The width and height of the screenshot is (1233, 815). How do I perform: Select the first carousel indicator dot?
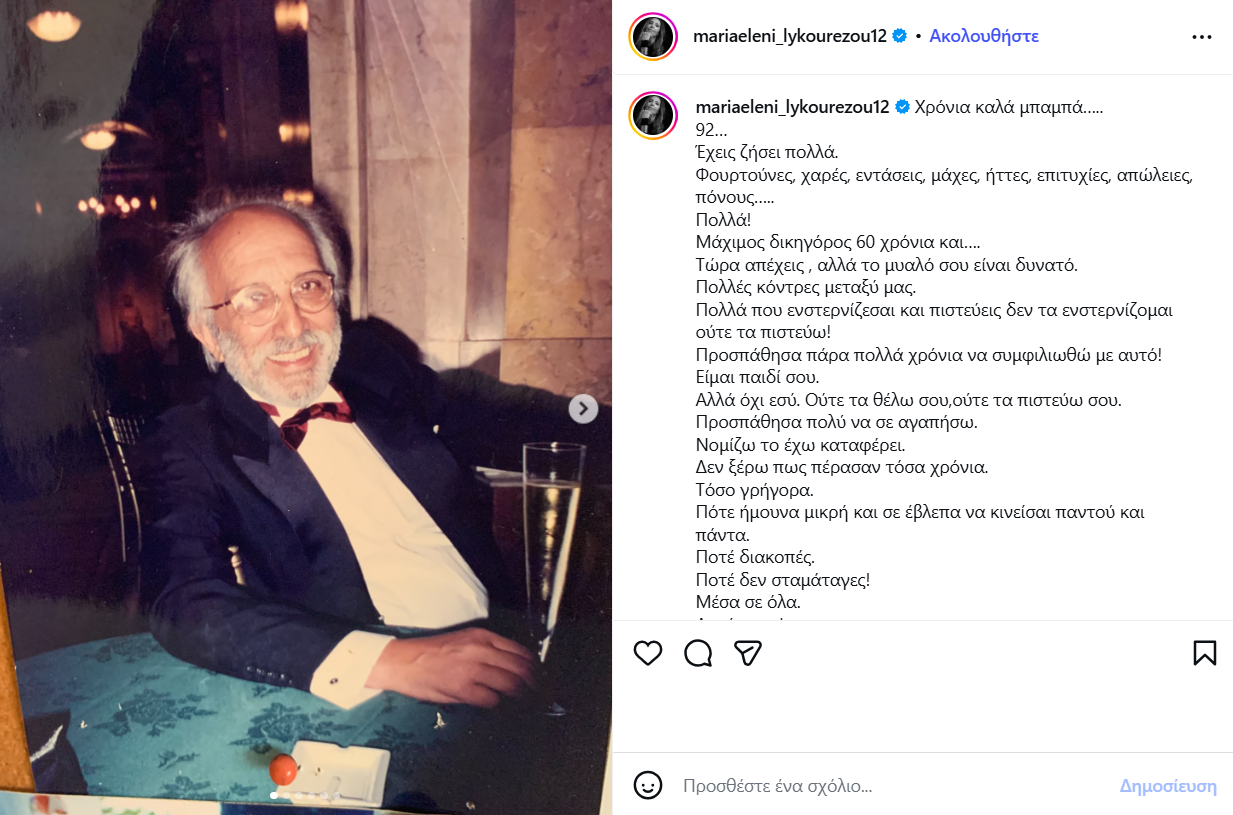tap(275, 796)
